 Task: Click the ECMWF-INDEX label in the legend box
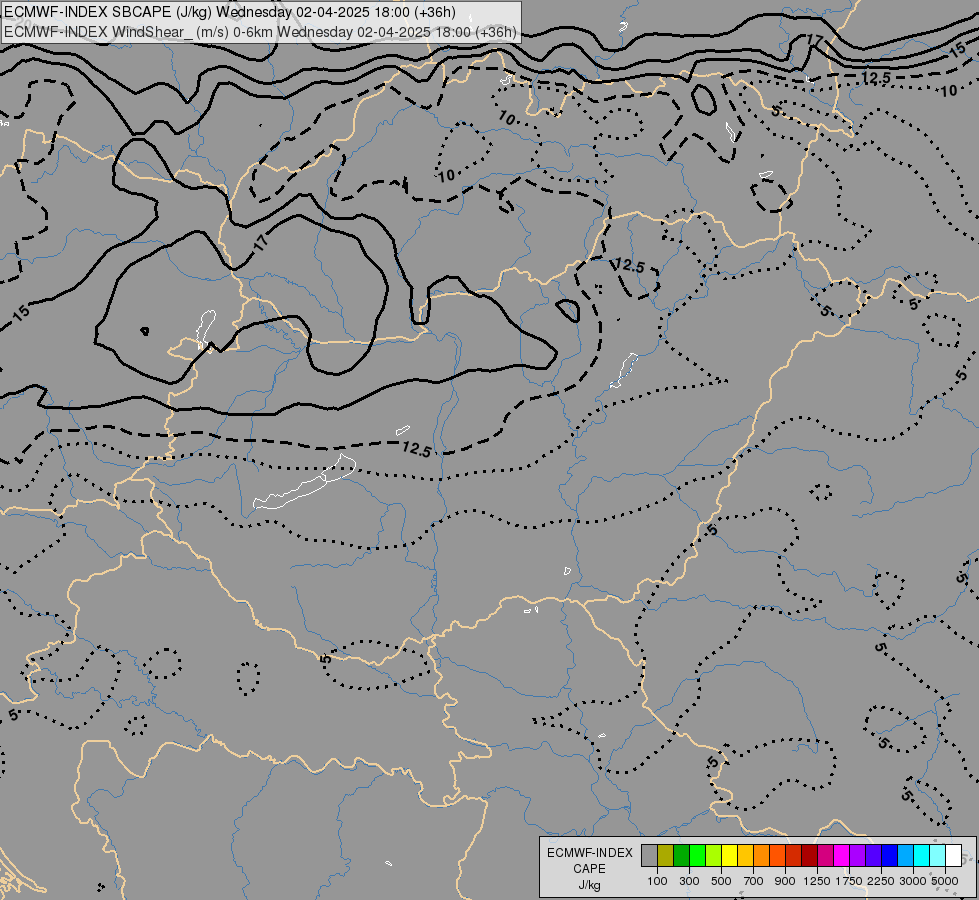590,853
